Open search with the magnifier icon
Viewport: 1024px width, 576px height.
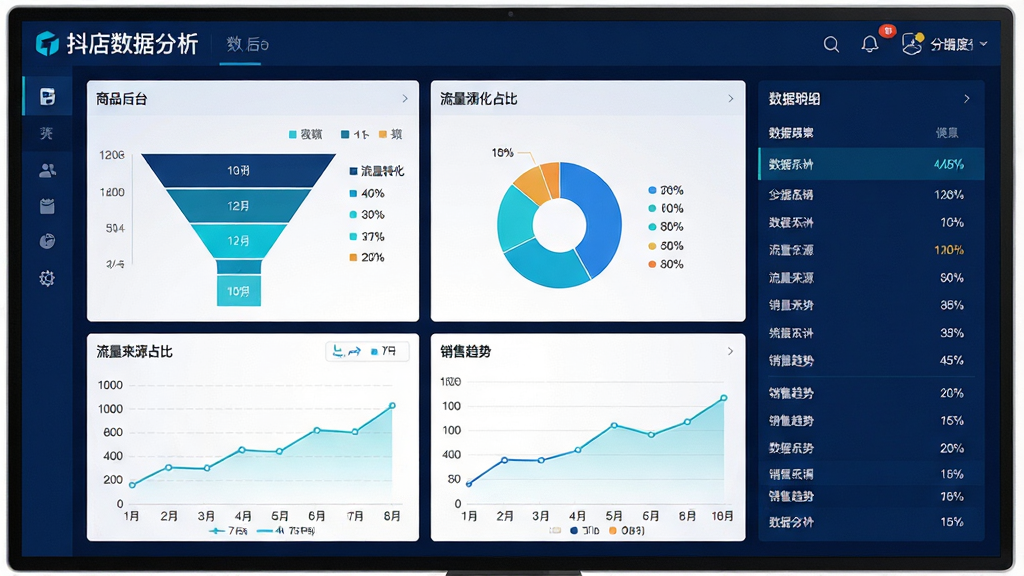[x=831, y=44]
